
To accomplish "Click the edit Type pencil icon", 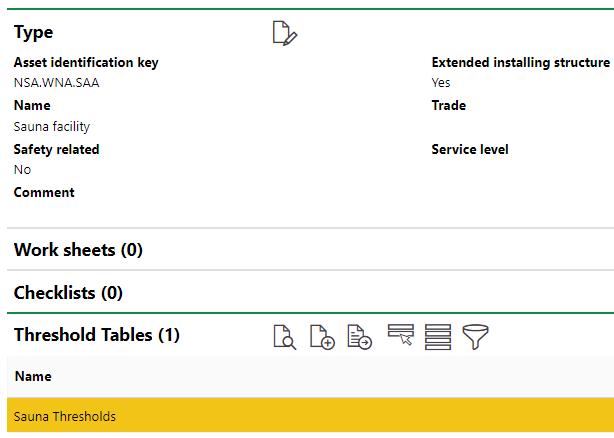I will point(285,34).
